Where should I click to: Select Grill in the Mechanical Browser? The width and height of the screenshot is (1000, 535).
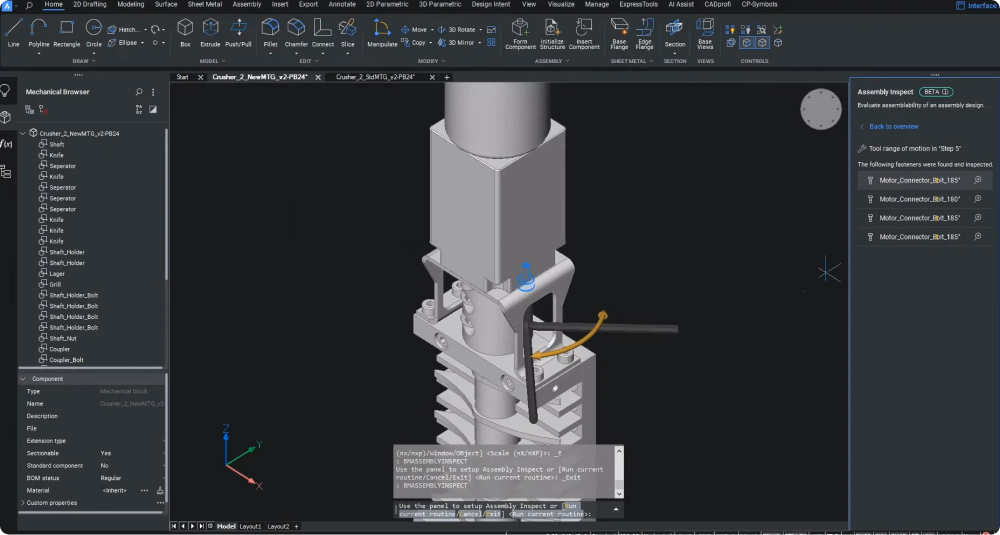[x=55, y=284]
